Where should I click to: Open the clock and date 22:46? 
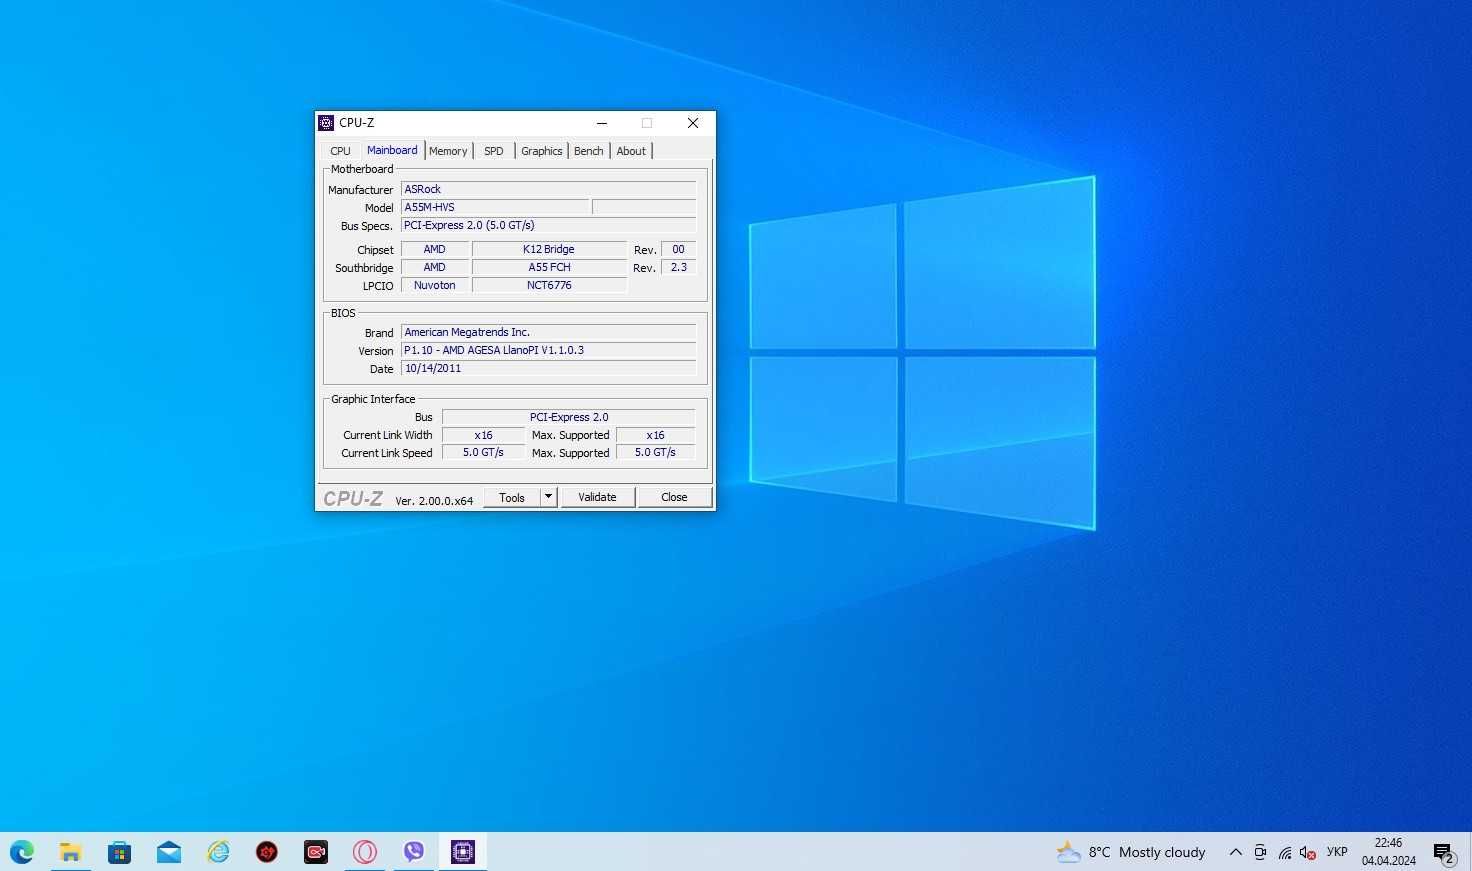point(1388,852)
